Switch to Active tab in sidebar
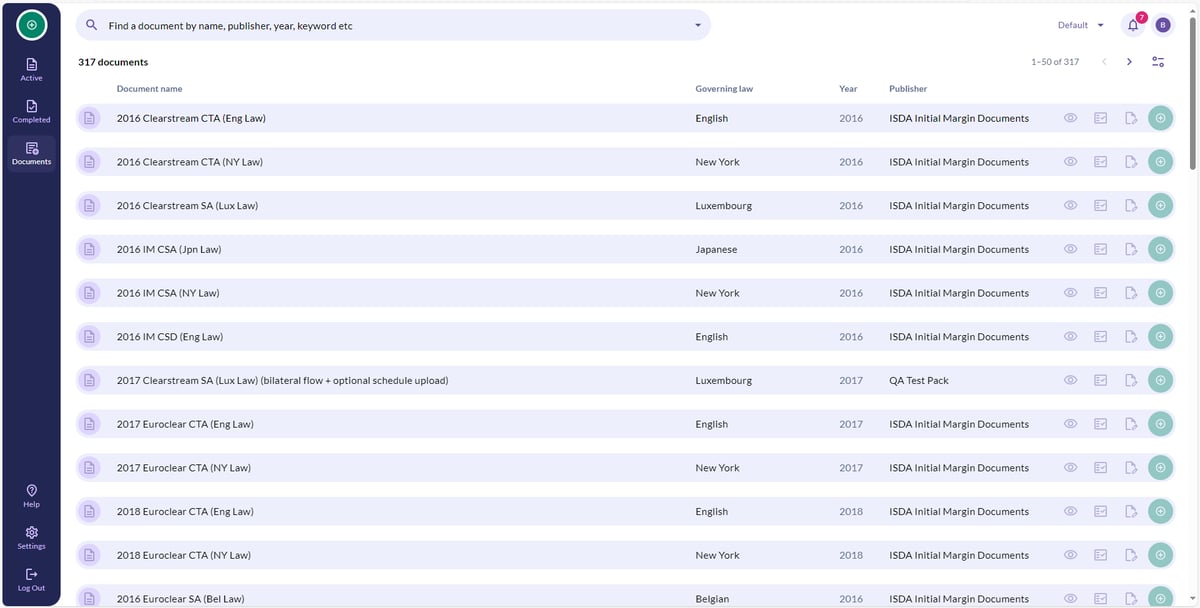Viewport: 1200px width, 608px height. point(31,69)
